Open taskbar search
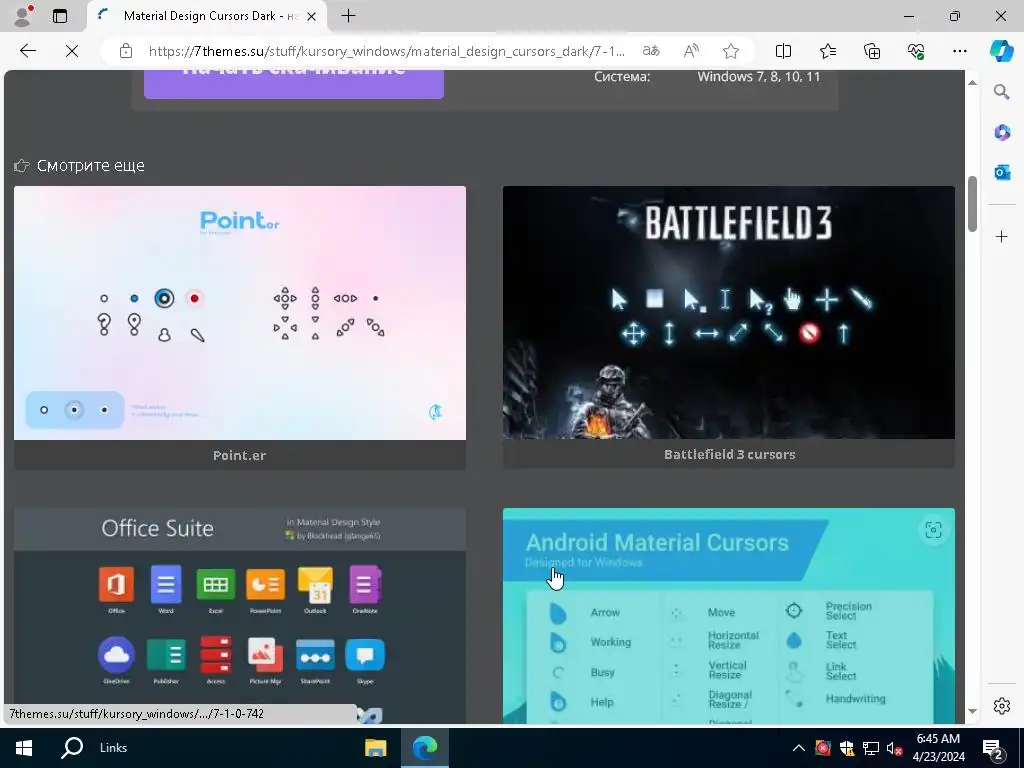Screen dimensions: 1024x768 (x=72, y=748)
